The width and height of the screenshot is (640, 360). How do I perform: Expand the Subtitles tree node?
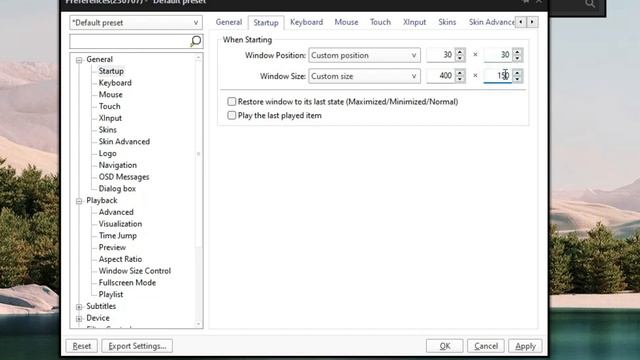[x=79, y=307]
